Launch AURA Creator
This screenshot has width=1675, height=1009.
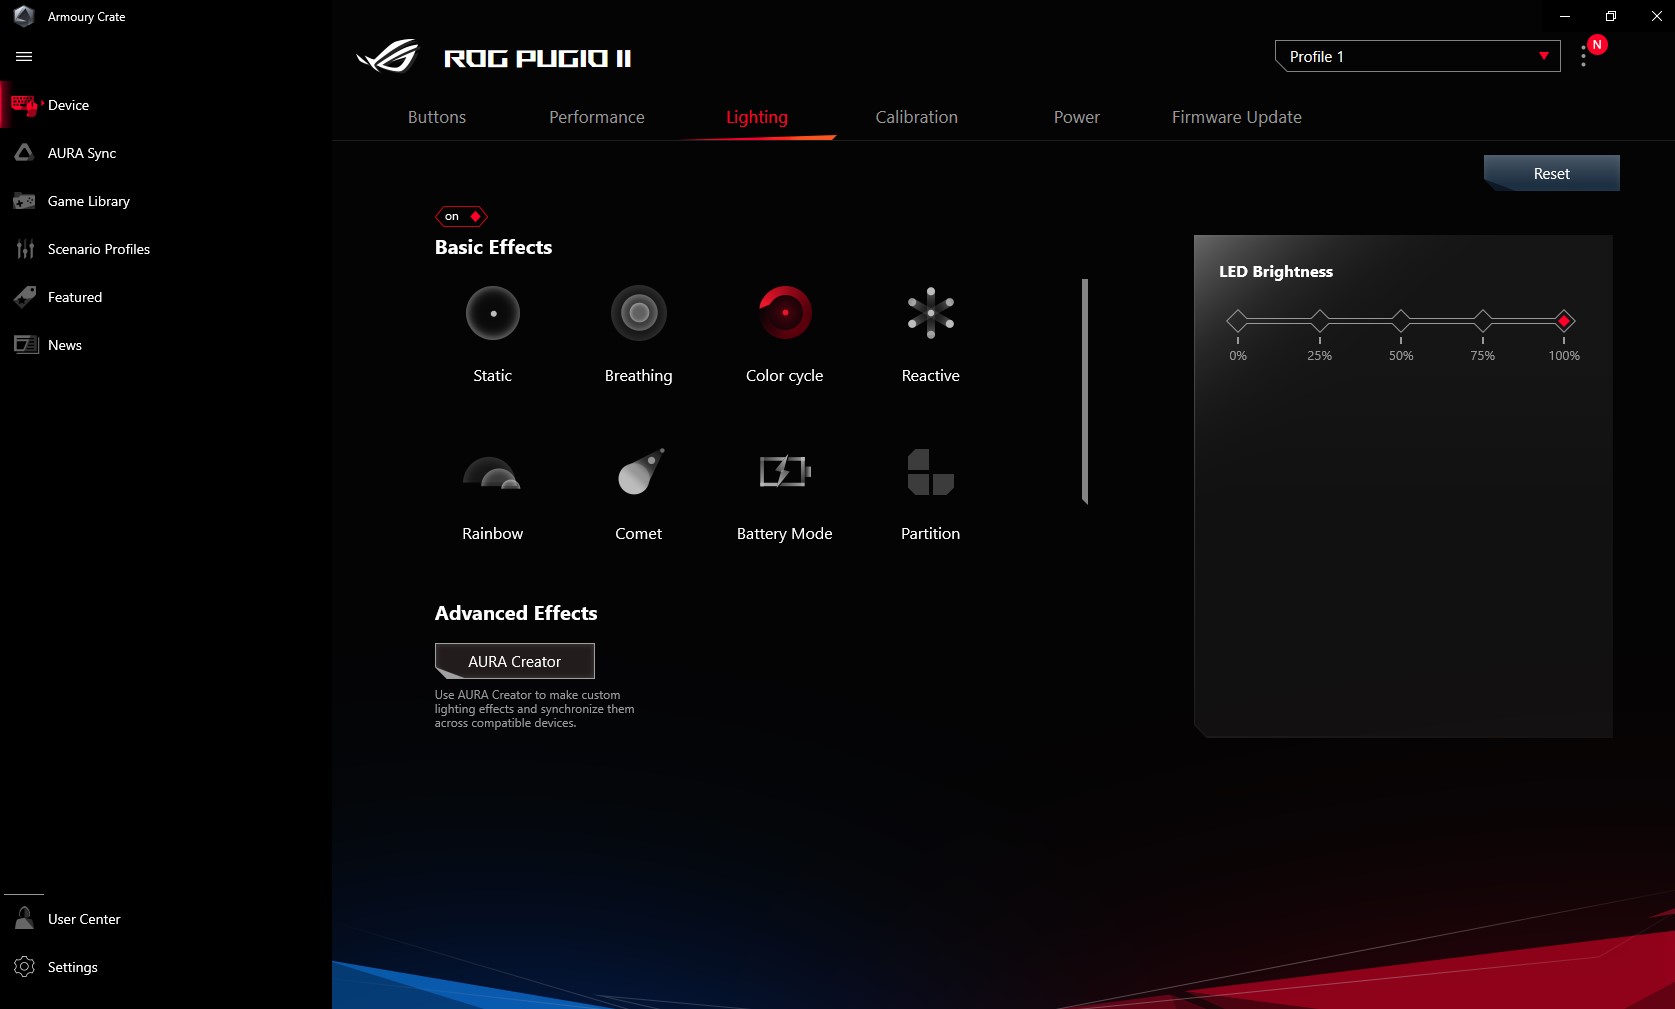(x=514, y=661)
